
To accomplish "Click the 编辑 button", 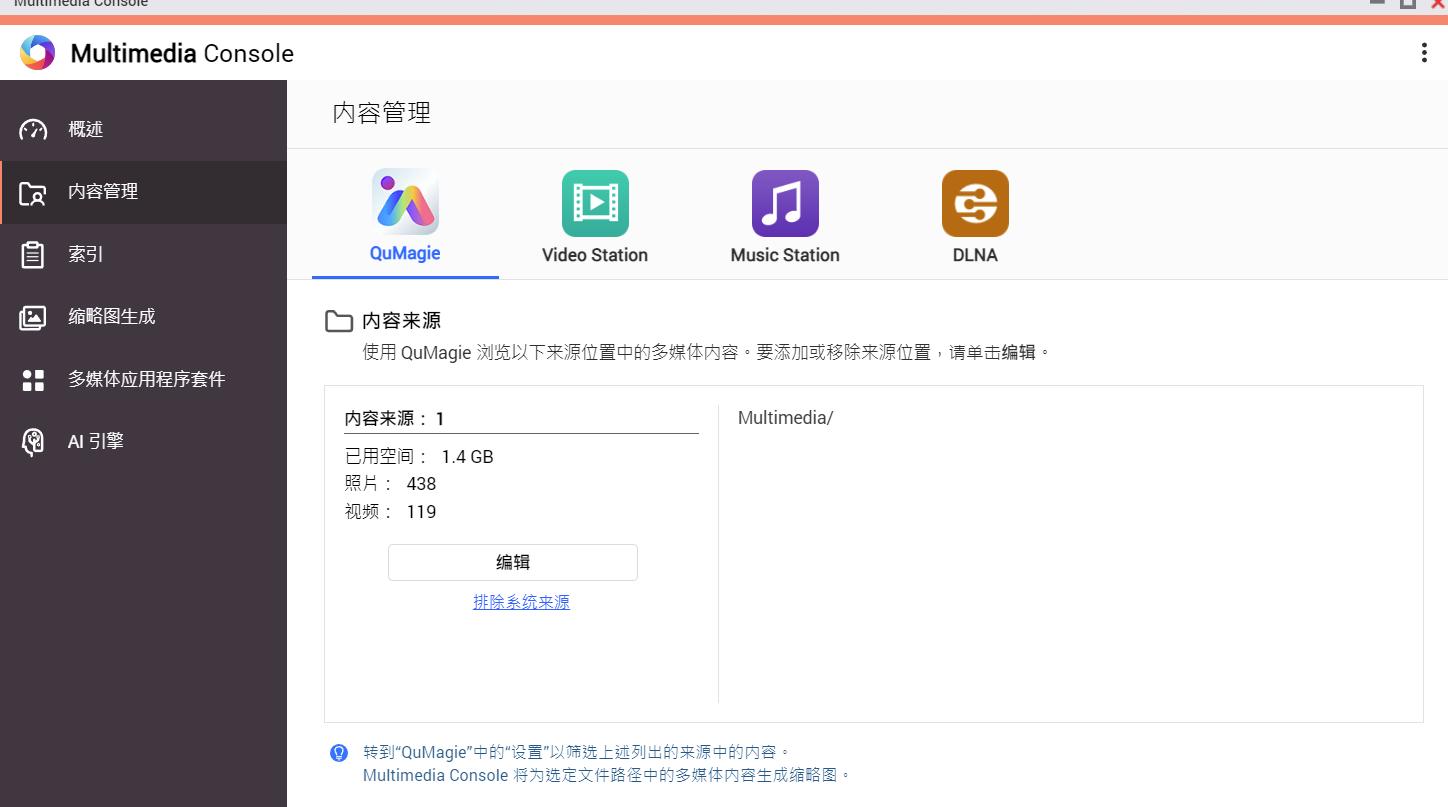I will click(x=512, y=562).
